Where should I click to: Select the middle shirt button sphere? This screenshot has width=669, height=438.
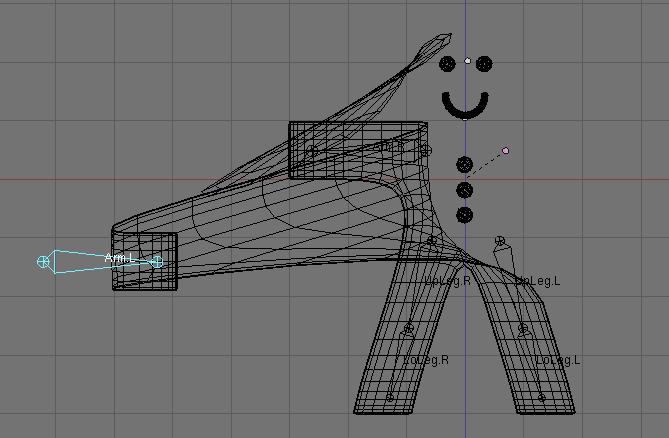tap(465, 190)
